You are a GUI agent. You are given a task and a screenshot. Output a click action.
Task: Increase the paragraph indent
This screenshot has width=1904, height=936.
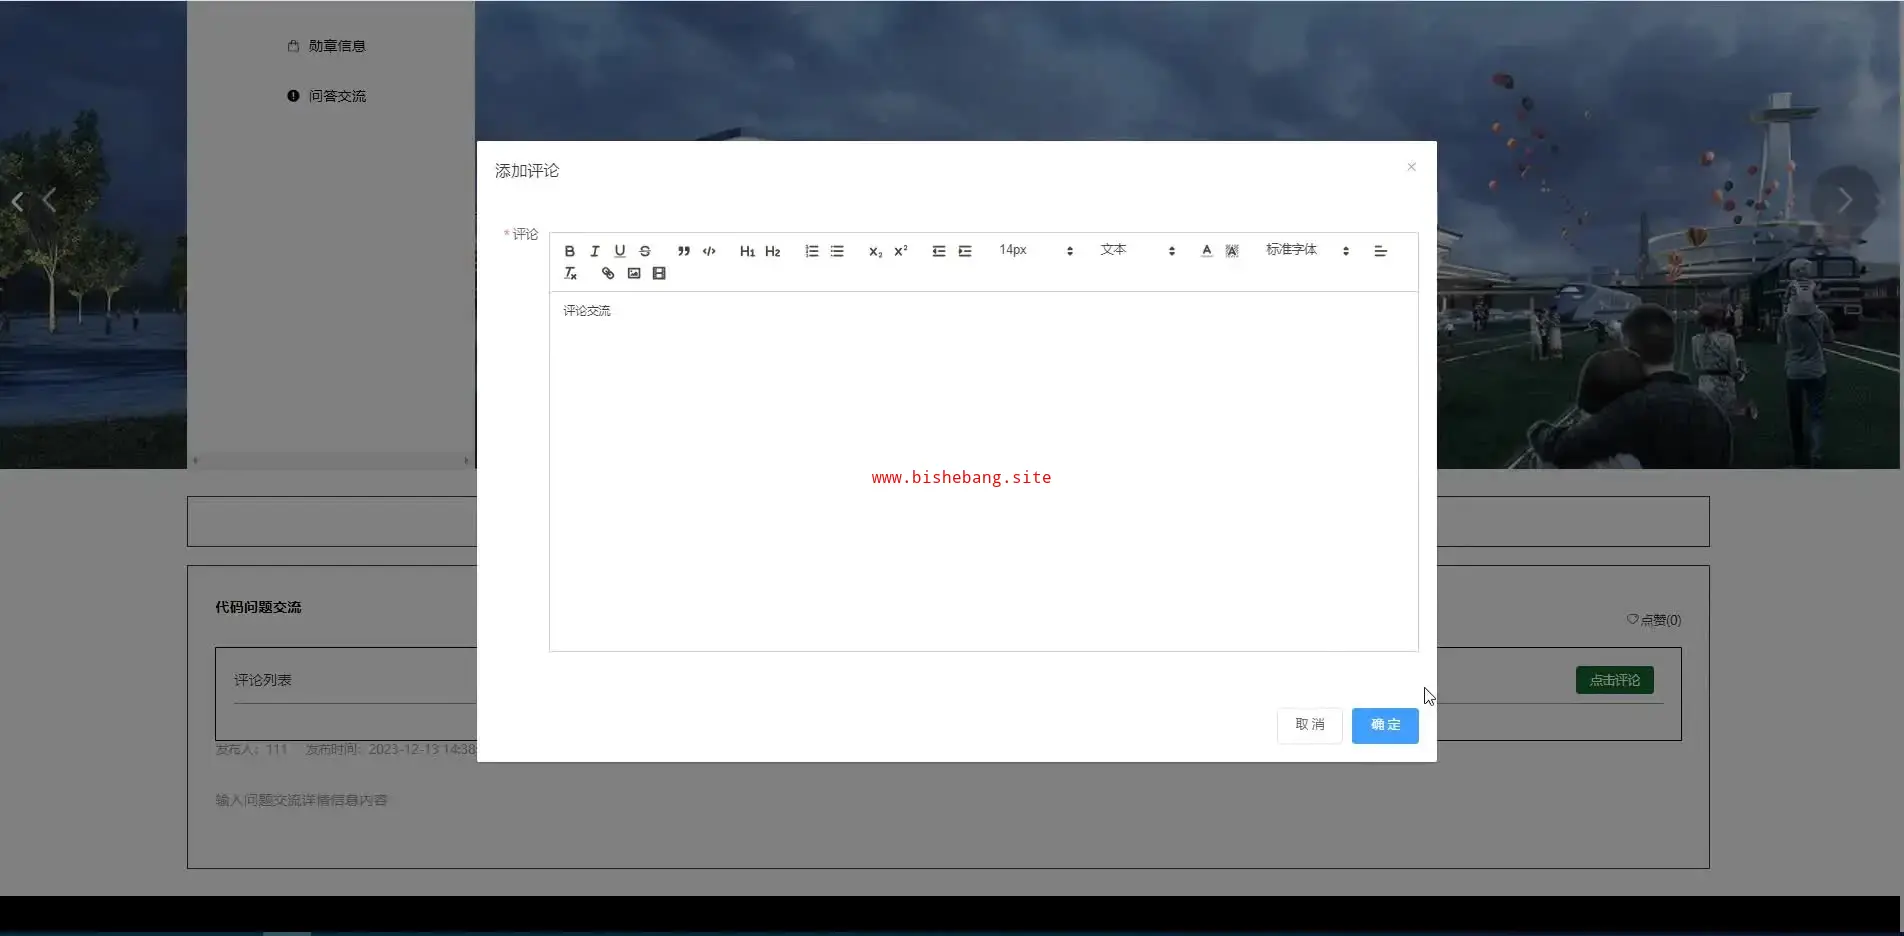click(965, 251)
